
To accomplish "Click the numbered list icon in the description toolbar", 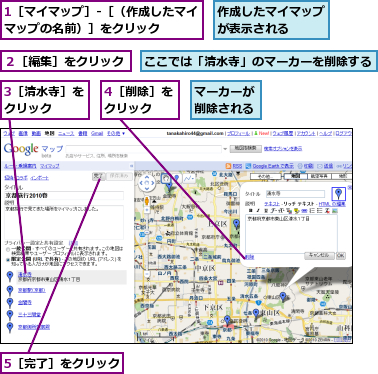I will (x=312, y=211).
